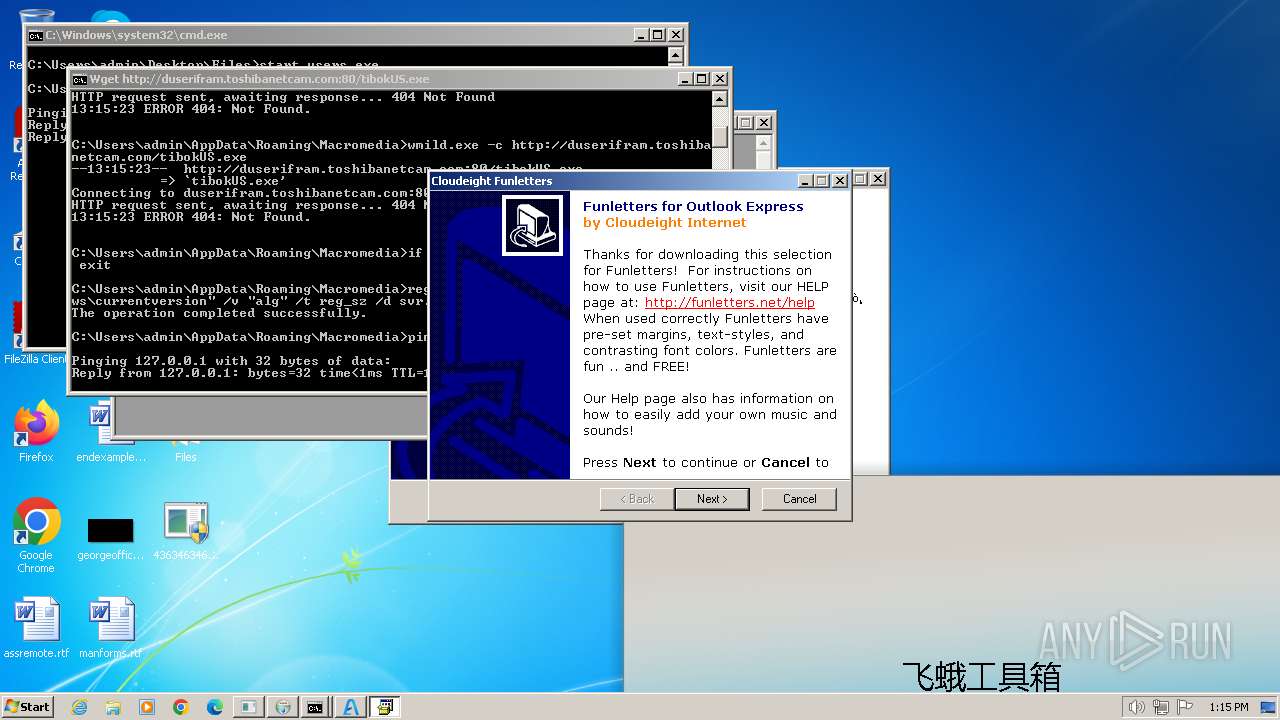Screen dimensions: 1280x720
Task: Launch Internet Explorer from taskbar
Action: [x=80, y=707]
